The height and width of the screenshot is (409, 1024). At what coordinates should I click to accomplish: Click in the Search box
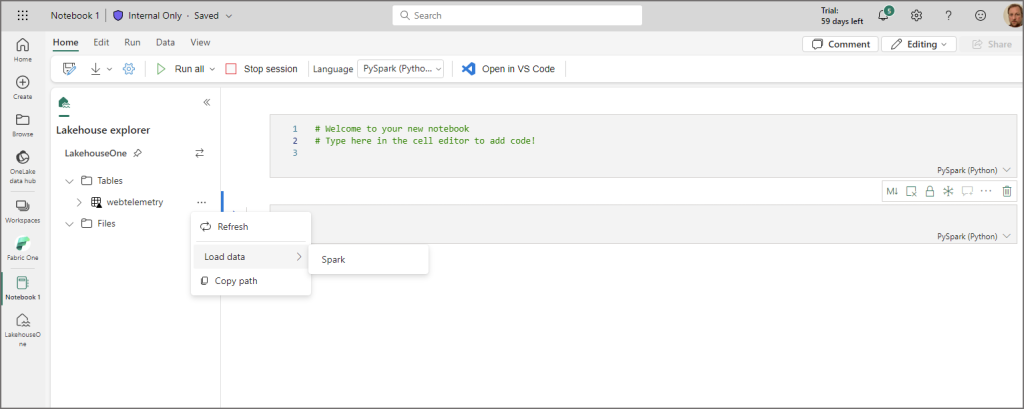pyautogui.click(x=517, y=15)
